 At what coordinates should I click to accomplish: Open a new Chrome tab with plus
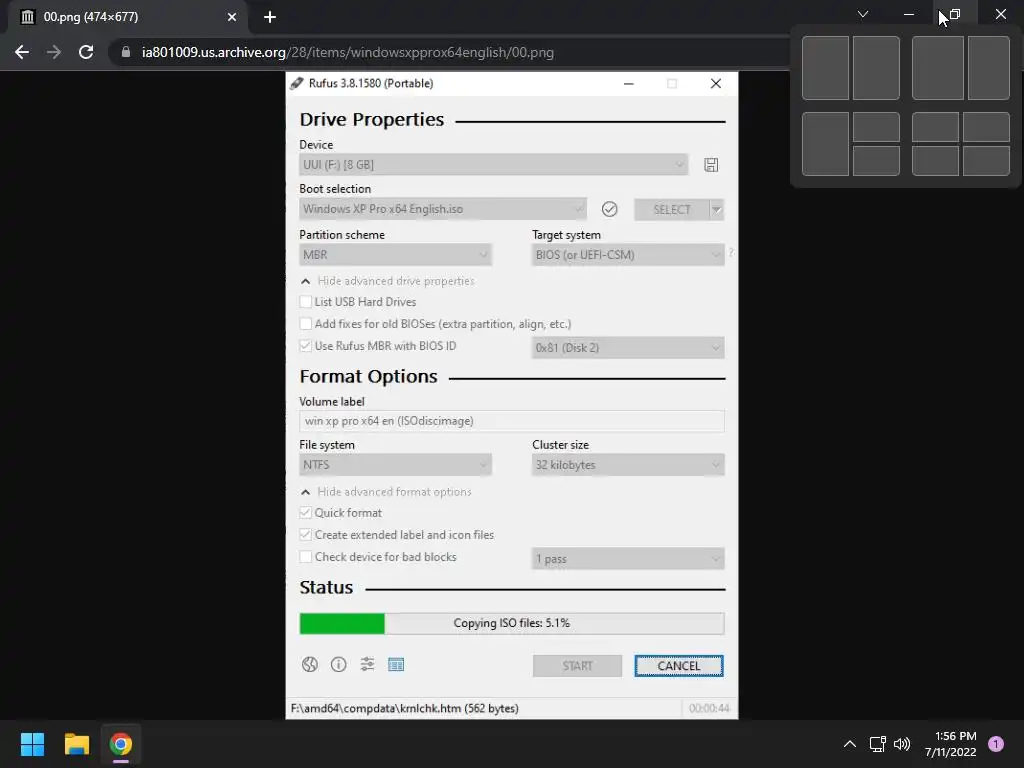pyautogui.click(x=270, y=17)
